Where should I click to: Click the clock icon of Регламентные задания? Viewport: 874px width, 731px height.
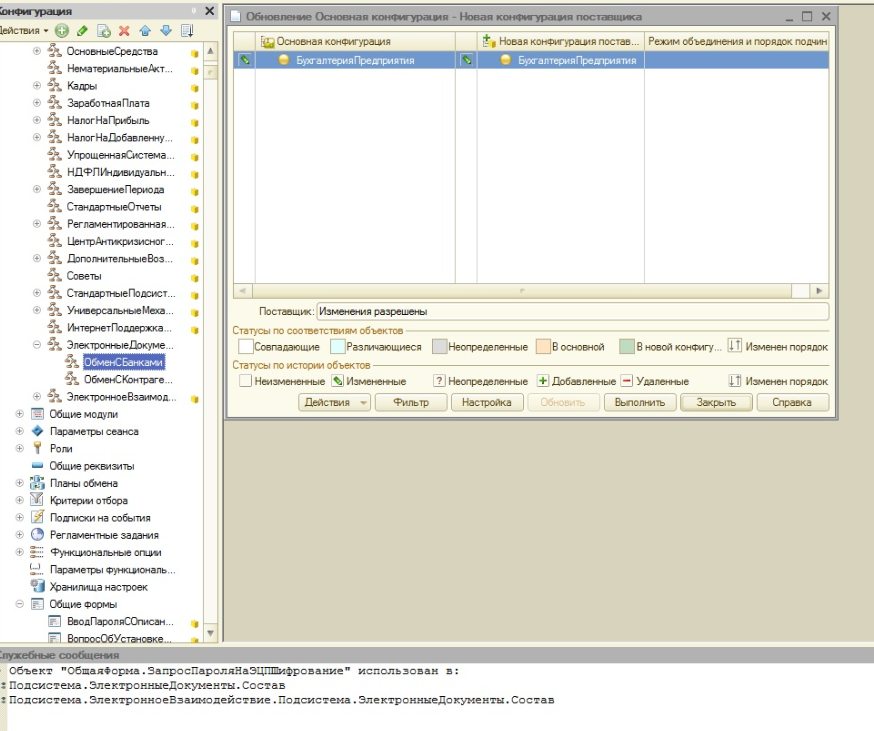[37, 535]
